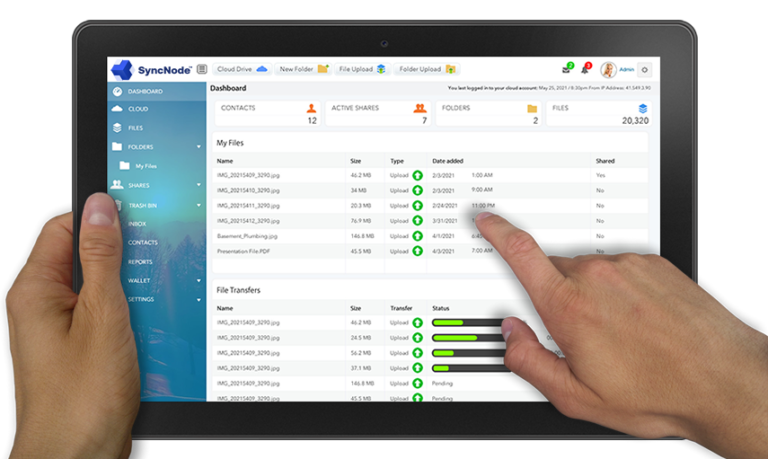Click upload icon of 24.5 MB file transfer
This screenshot has width=768, height=459.
[x=417, y=338]
